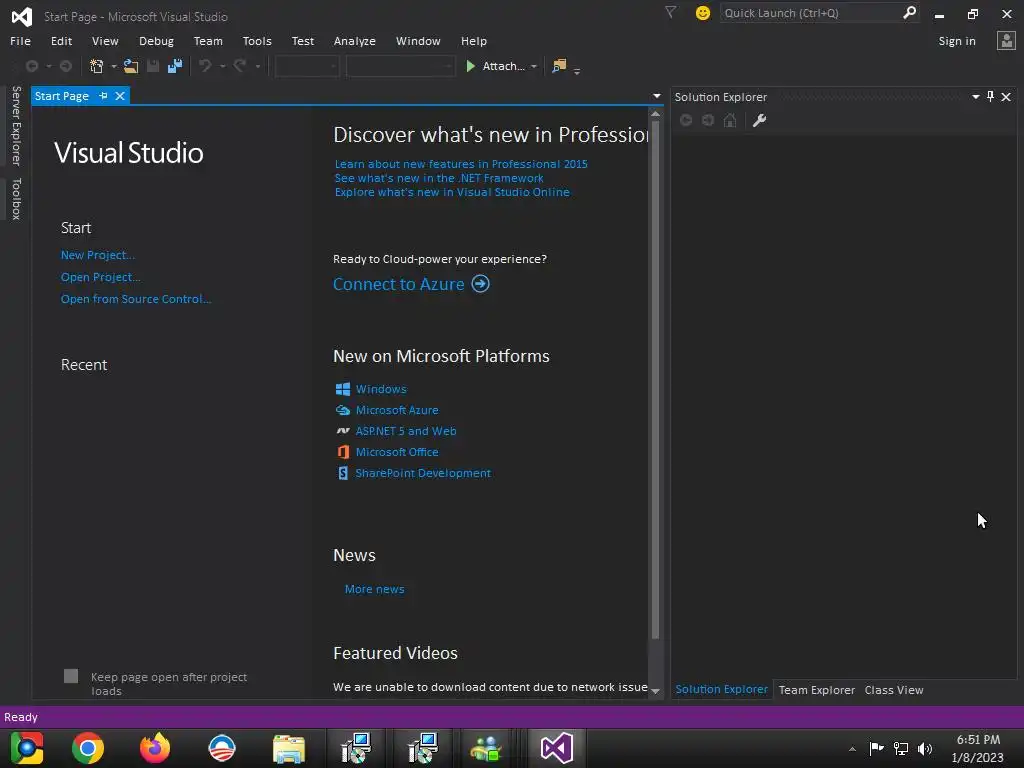Open the File menu
Image resolution: width=1024 pixels, height=768 pixels.
pyautogui.click(x=20, y=40)
